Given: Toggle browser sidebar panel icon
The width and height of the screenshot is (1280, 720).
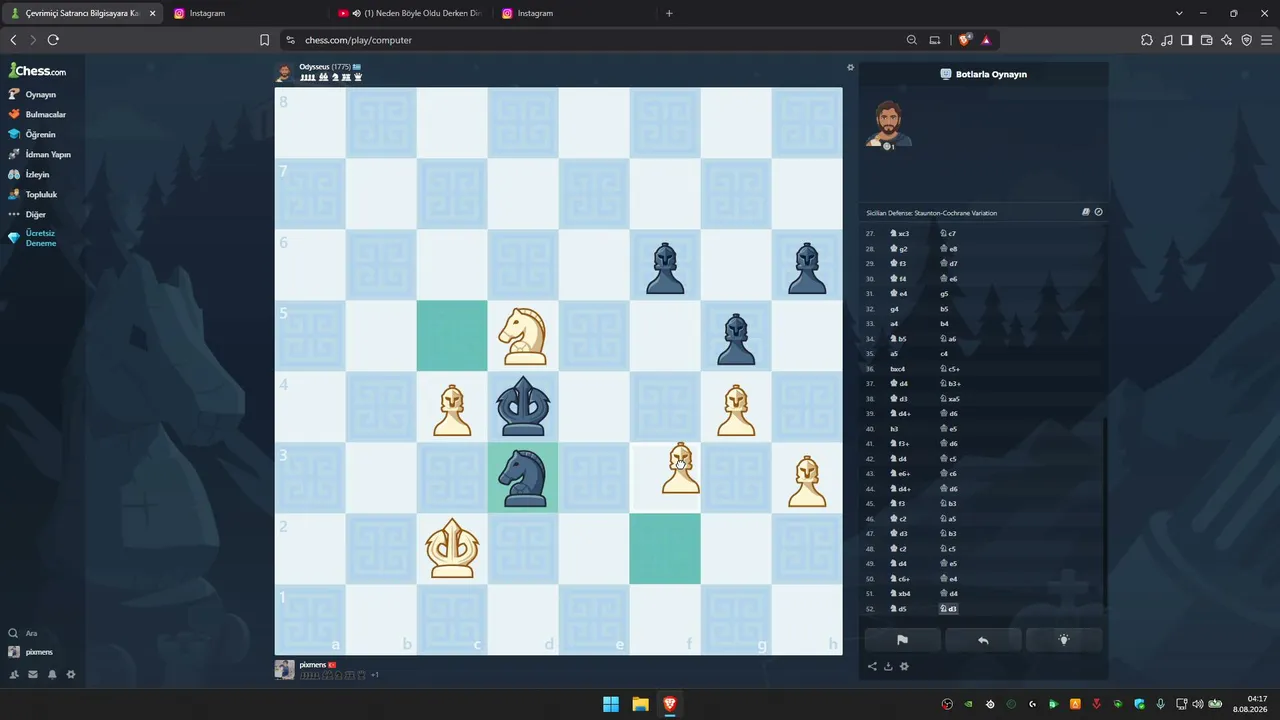Looking at the screenshot, I should [1186, 40].
